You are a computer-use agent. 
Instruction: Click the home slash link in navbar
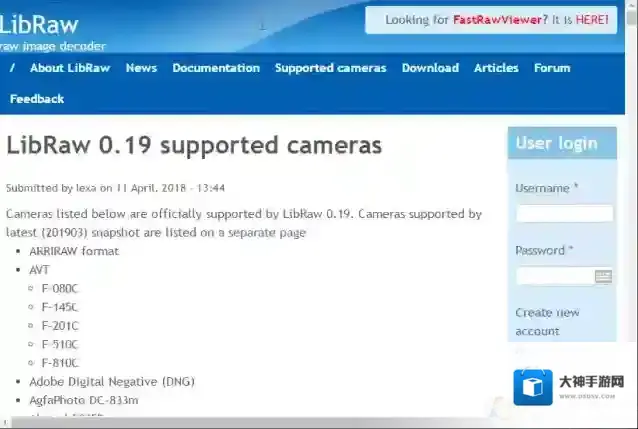[x=12, y=68]
